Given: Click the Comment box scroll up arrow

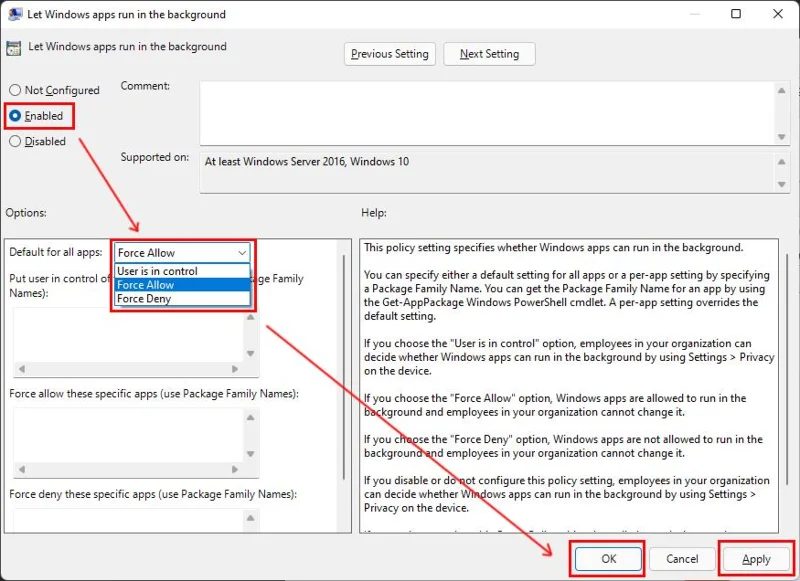Looking at the screenshot, I should pos(782,90).
